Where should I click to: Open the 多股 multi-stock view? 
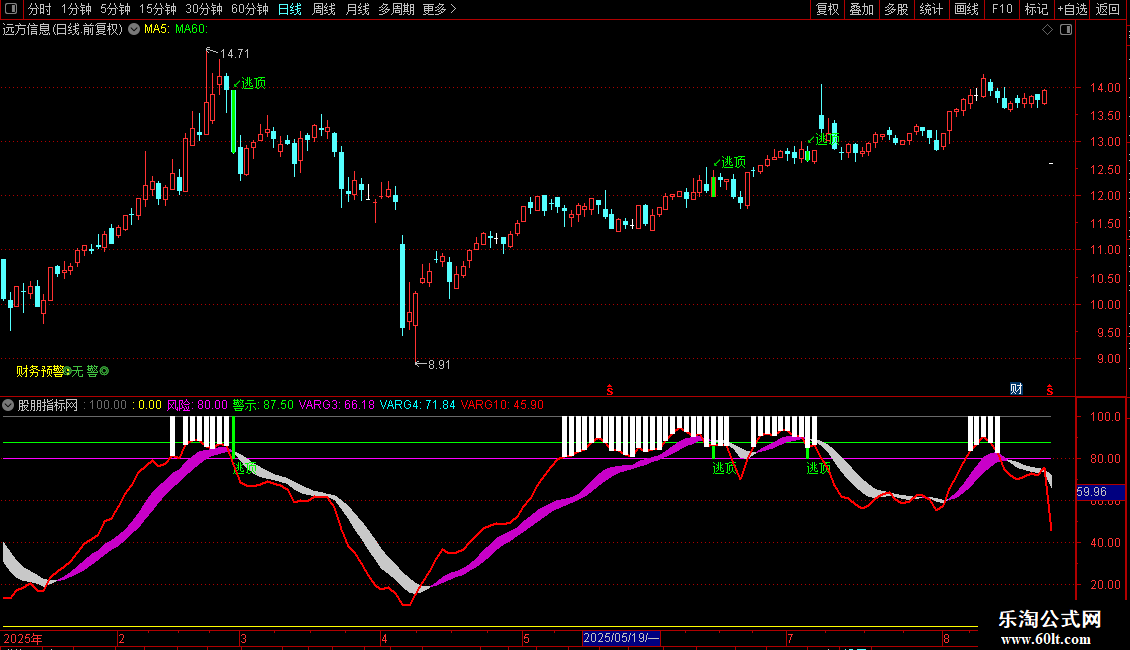coord(897,9)
